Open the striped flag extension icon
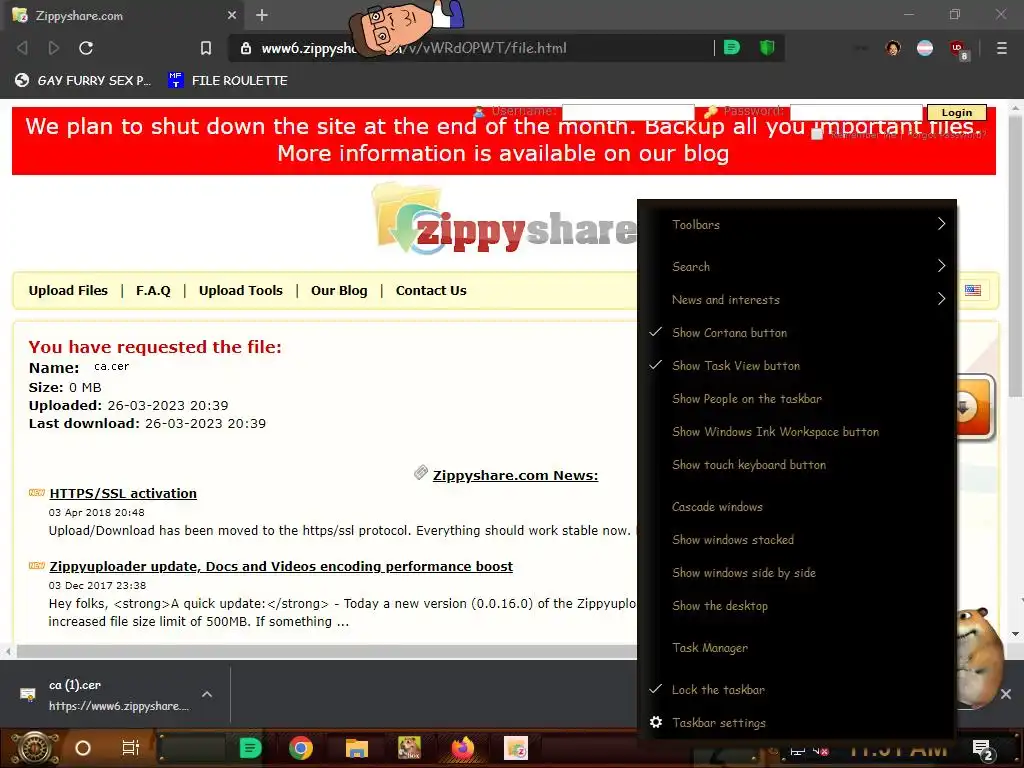Viewport: 1024px width, 768px height. click(925, 48)
